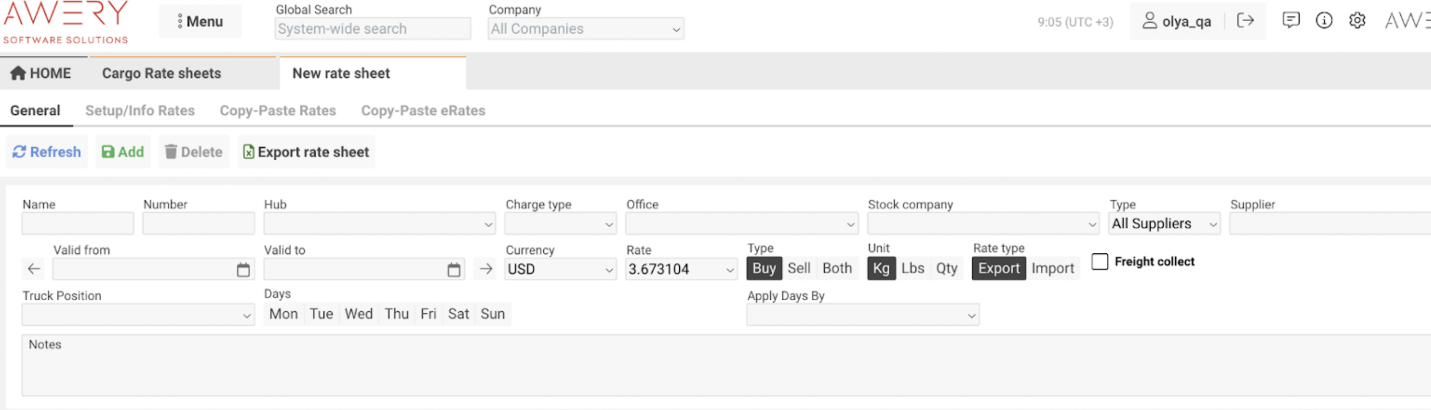This screenshot has height=410, width=1431.
Task: Enable the Freight collect checkbox
Action: 1100,262
